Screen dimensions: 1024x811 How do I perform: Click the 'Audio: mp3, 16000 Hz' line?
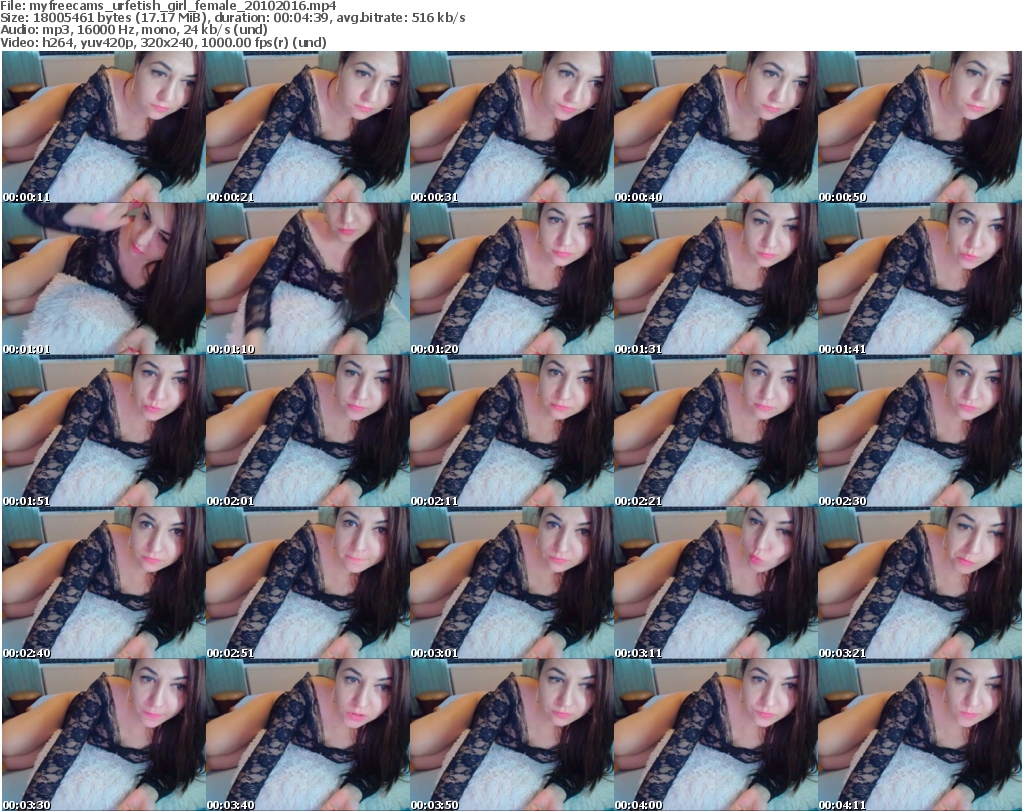[134, 30]
